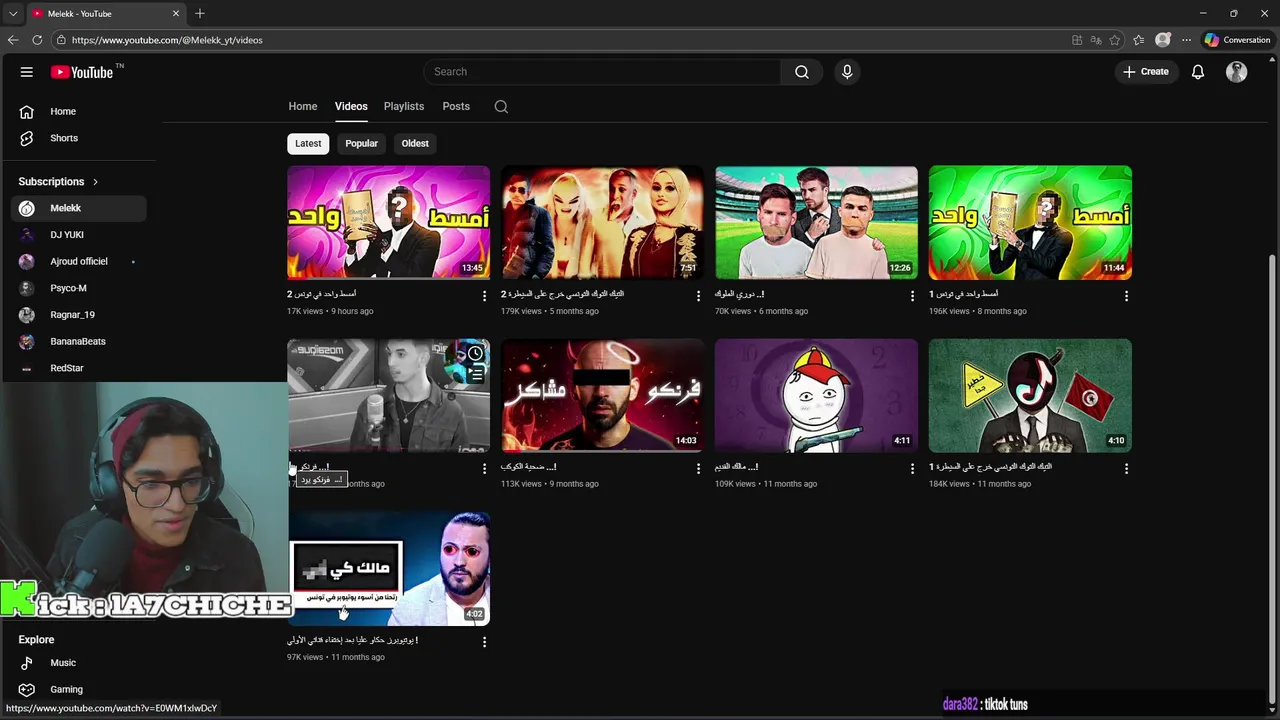Image resolution: width=1280 pixels, height=720 pixels.
Task: Click Watch later icon on hovered thumbnail
Action: pyautogui.click(x=476, y=353)
